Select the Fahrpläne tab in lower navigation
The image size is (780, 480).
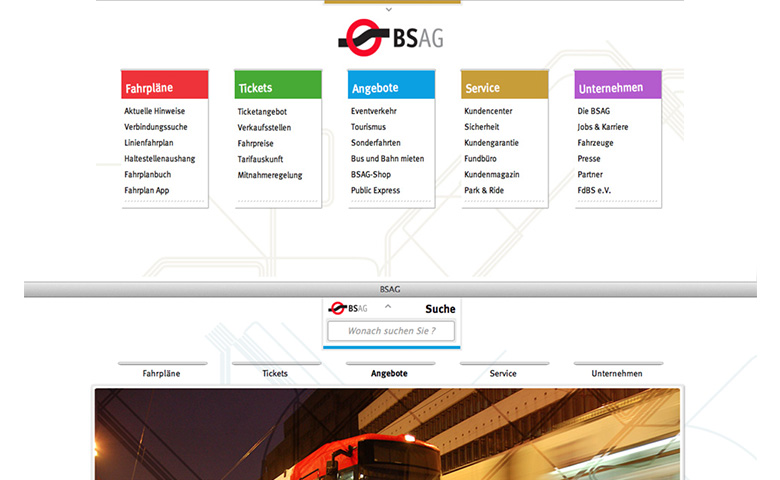162,373
